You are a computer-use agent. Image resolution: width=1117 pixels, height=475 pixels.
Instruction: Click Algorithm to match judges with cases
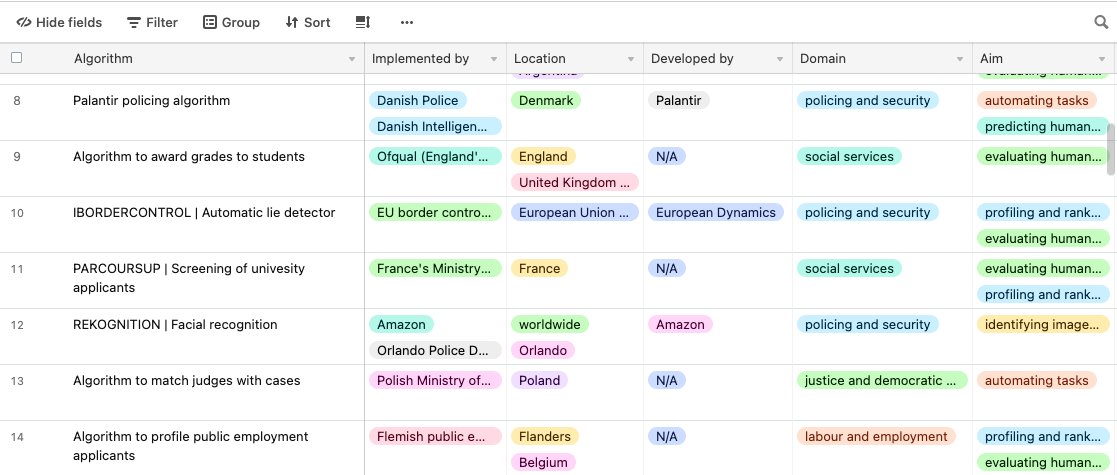(187, 380)
